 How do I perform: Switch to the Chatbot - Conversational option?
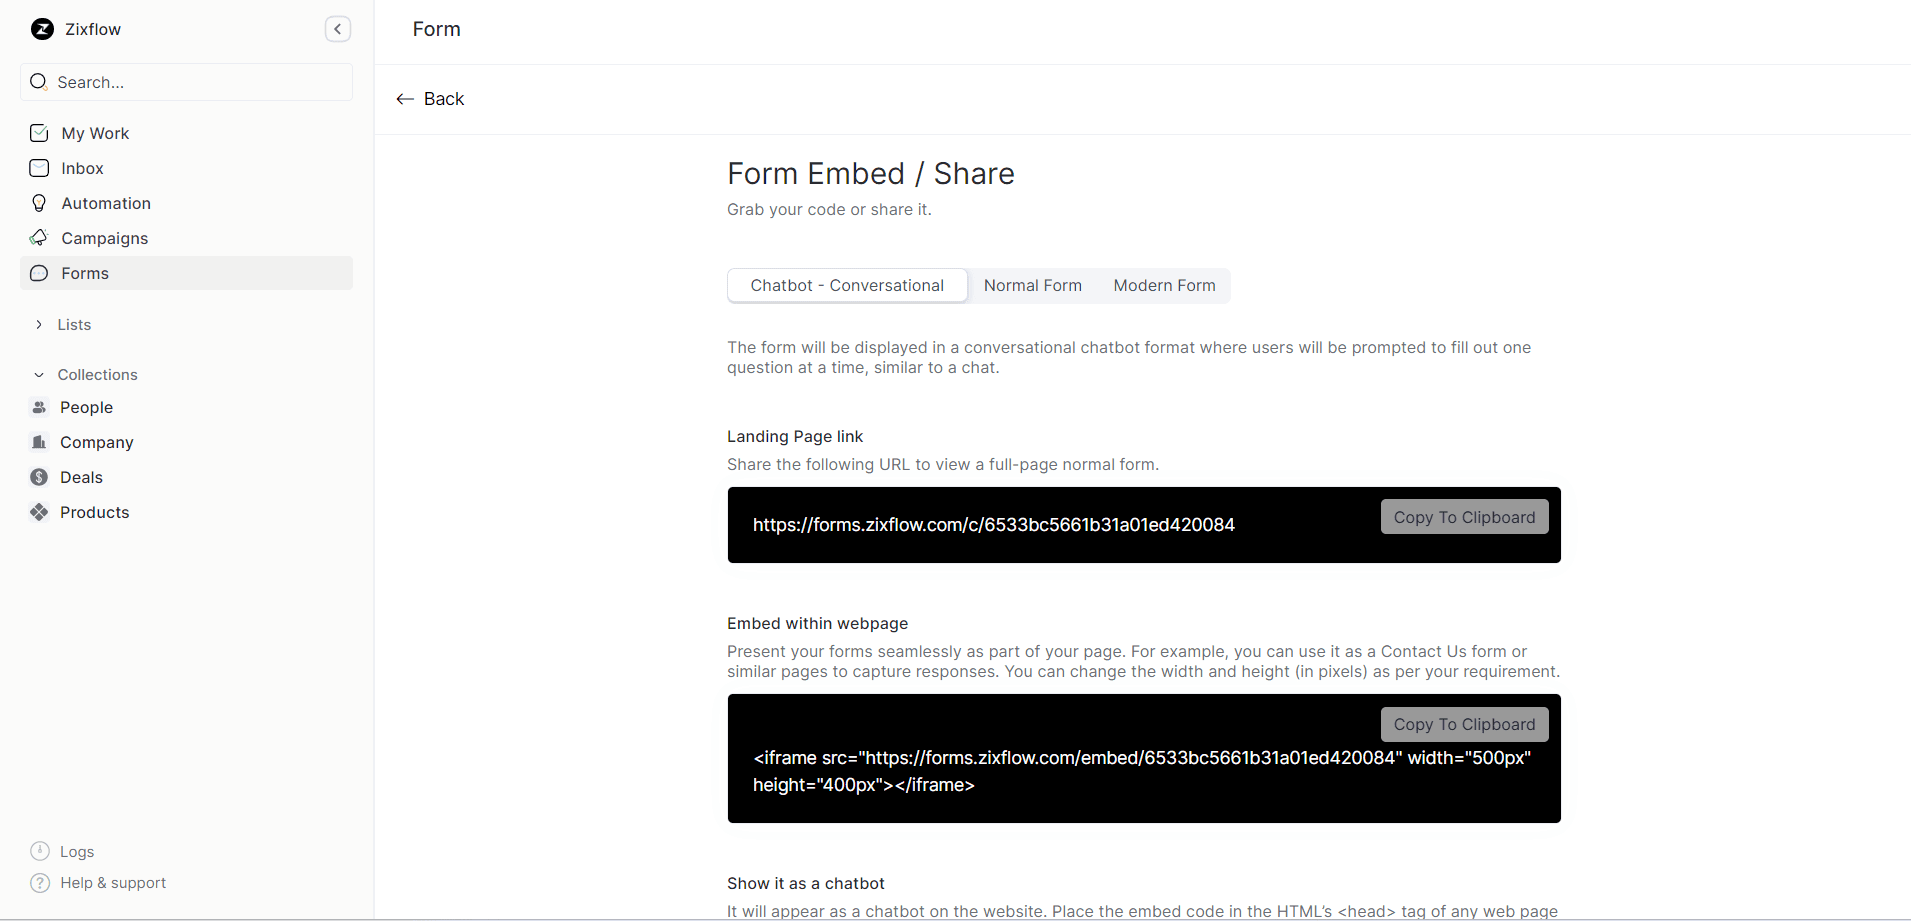pos(847,285)
